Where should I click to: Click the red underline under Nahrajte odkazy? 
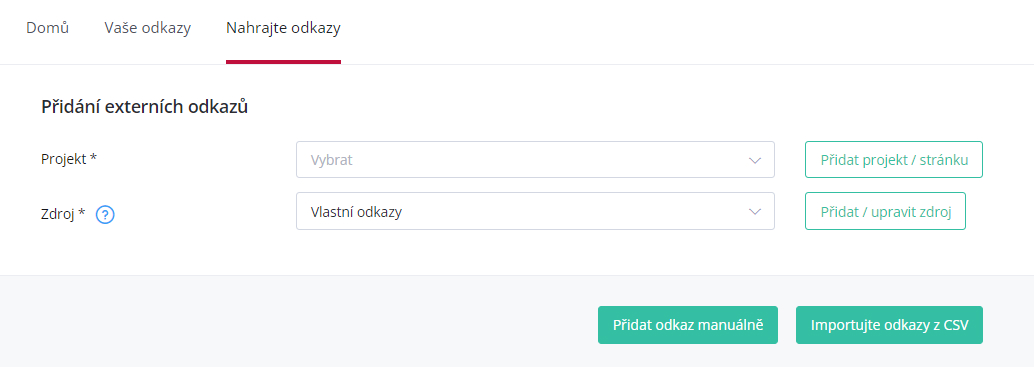(x=284, y=62)
